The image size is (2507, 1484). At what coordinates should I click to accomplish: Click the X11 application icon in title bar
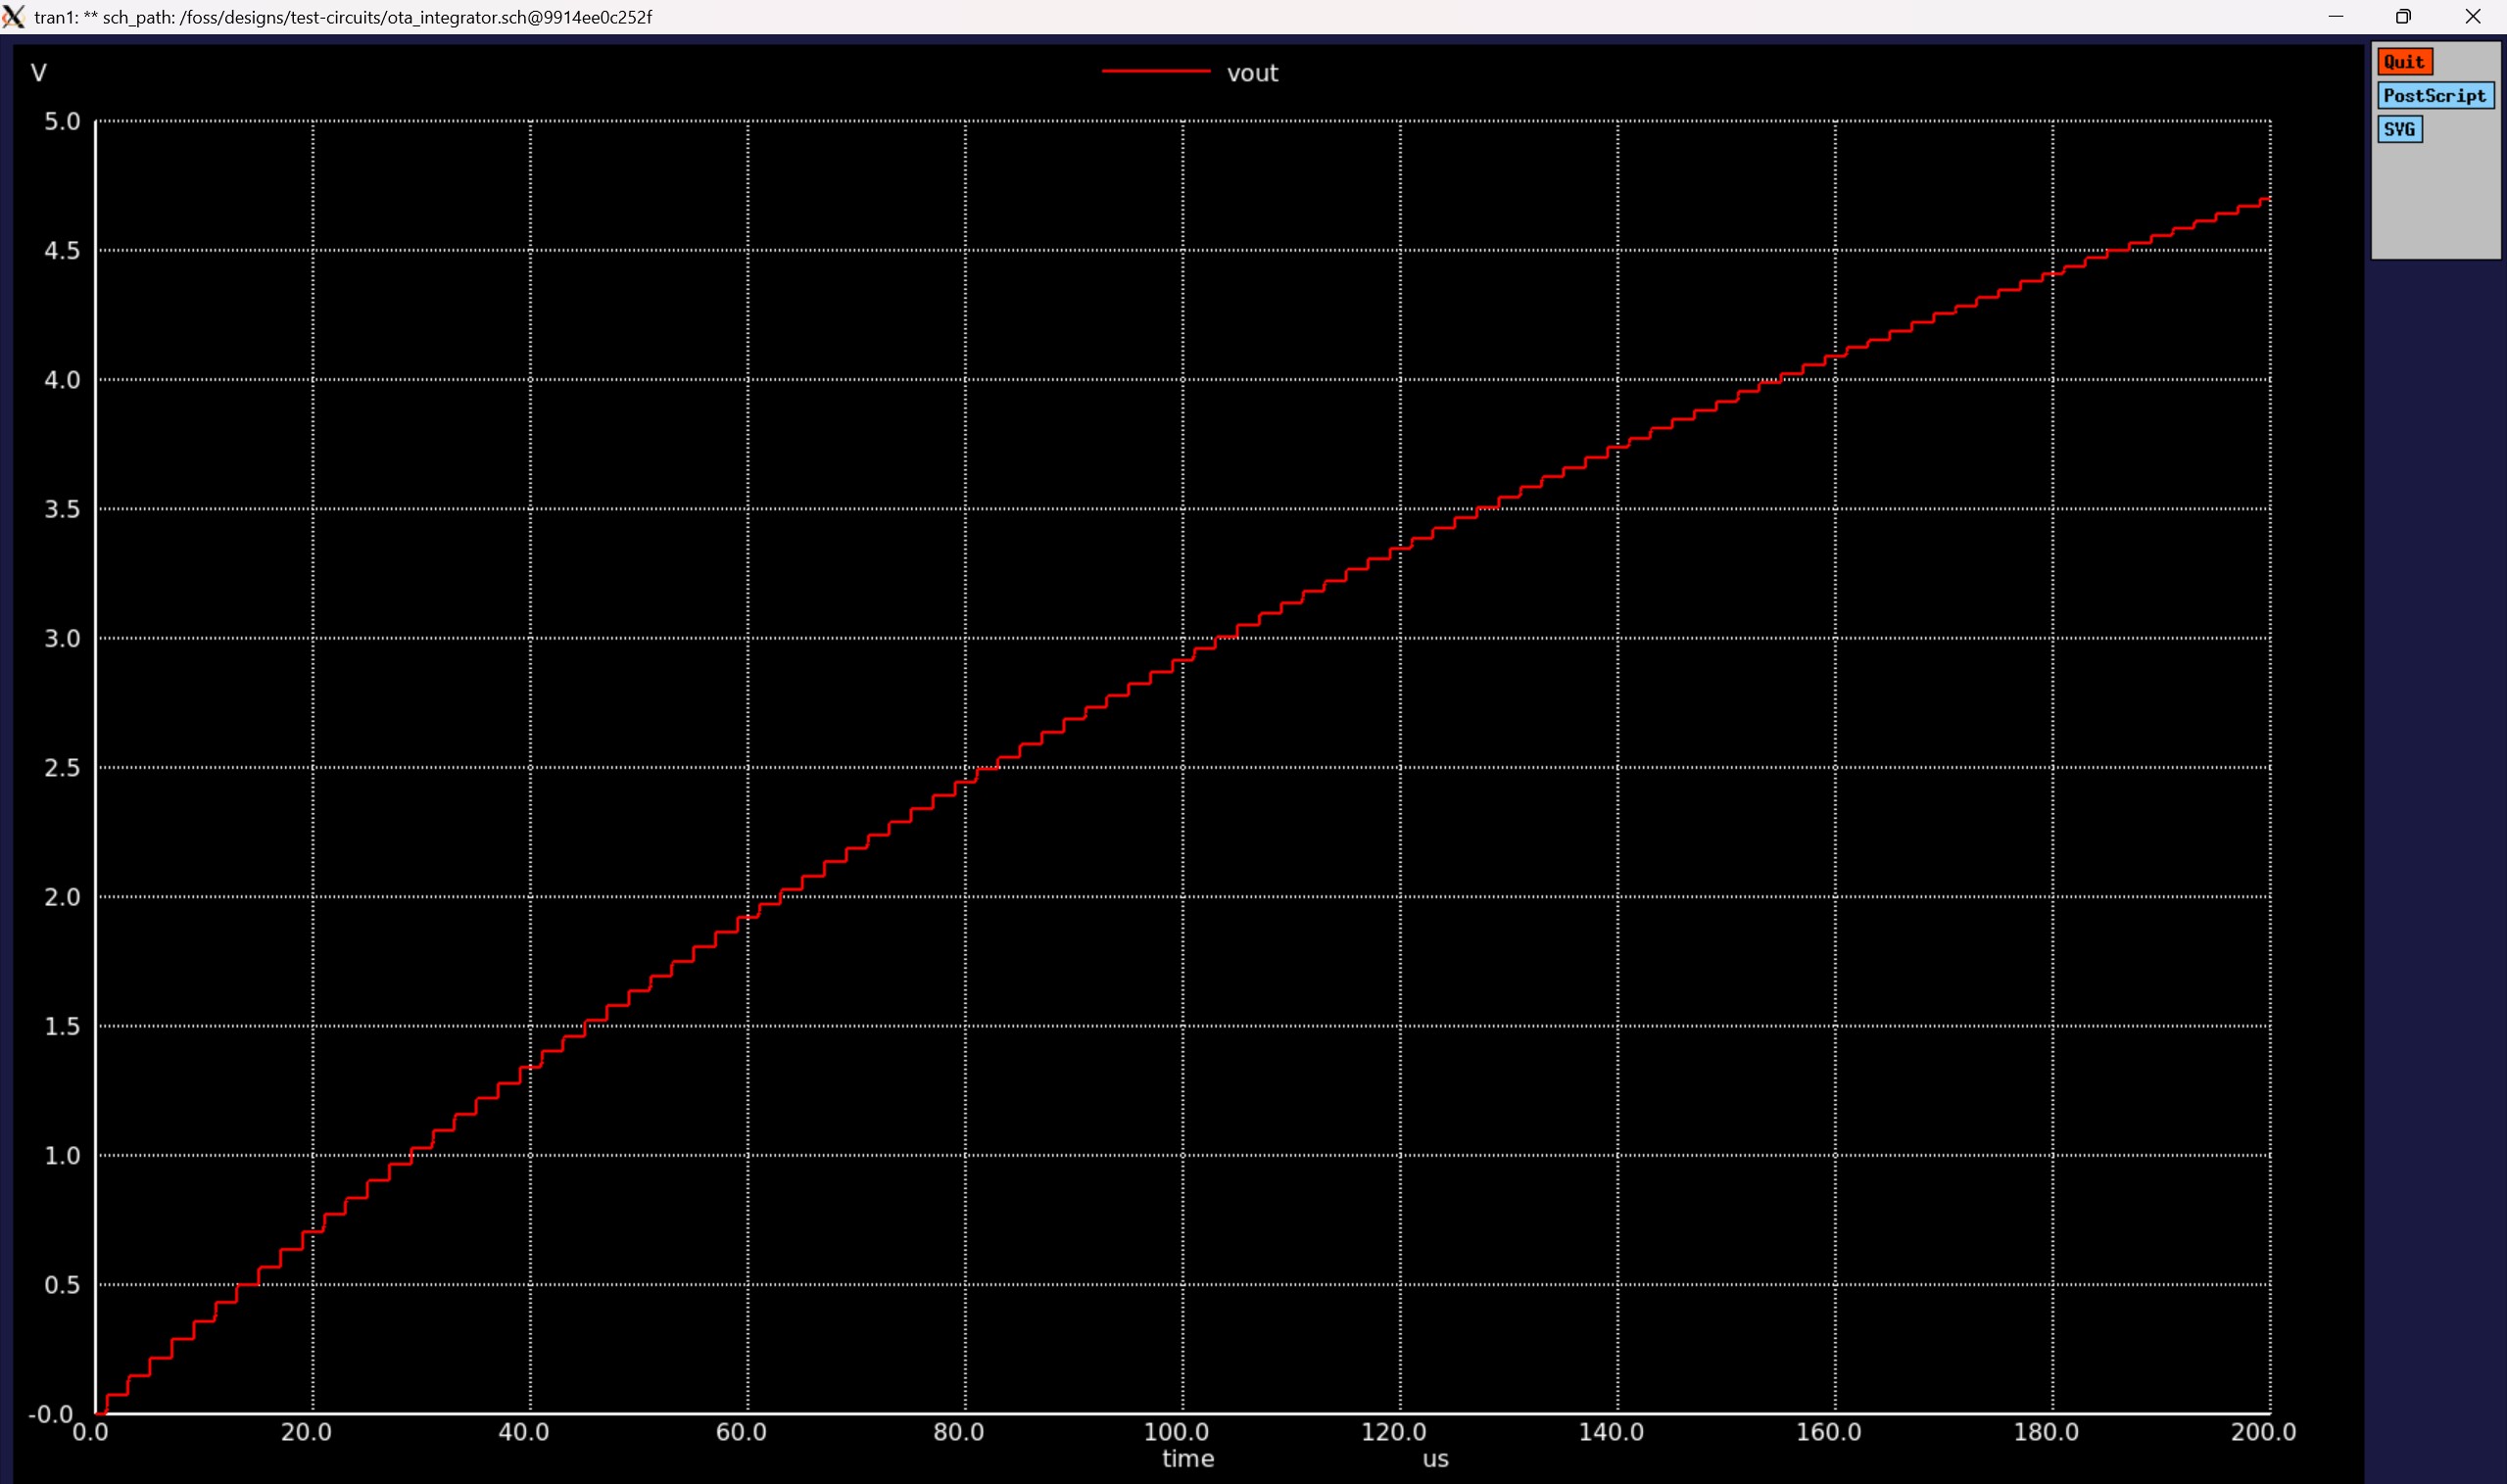click(x=14, y=17)
